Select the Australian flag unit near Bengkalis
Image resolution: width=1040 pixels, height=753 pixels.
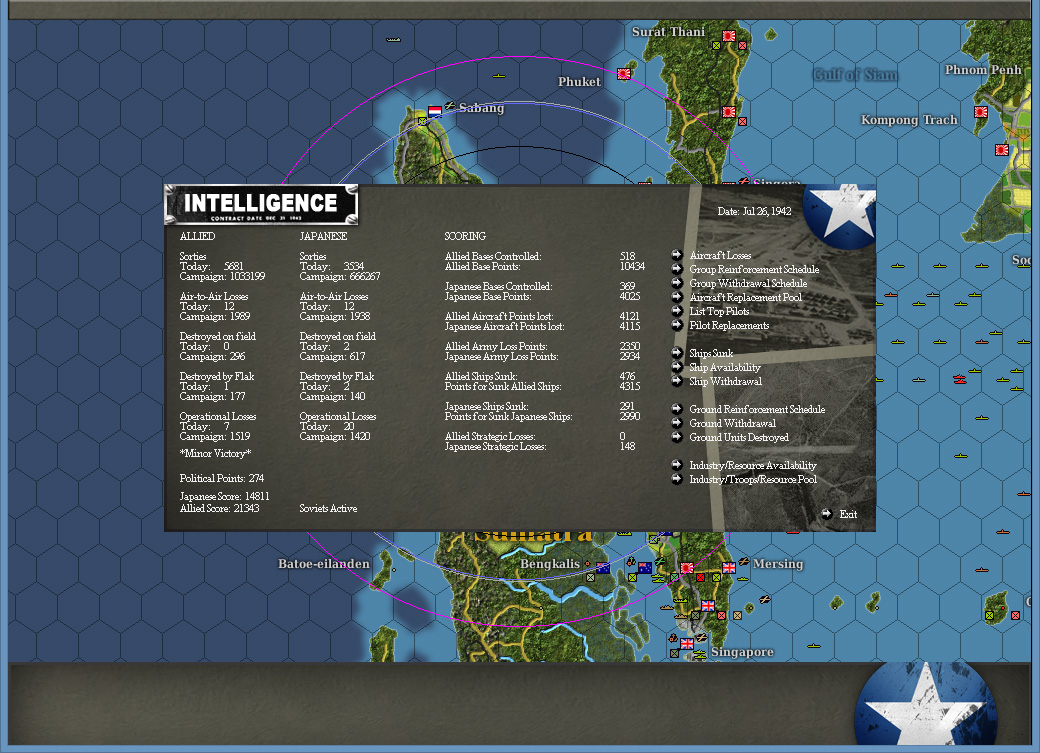(x=603, y=568)
